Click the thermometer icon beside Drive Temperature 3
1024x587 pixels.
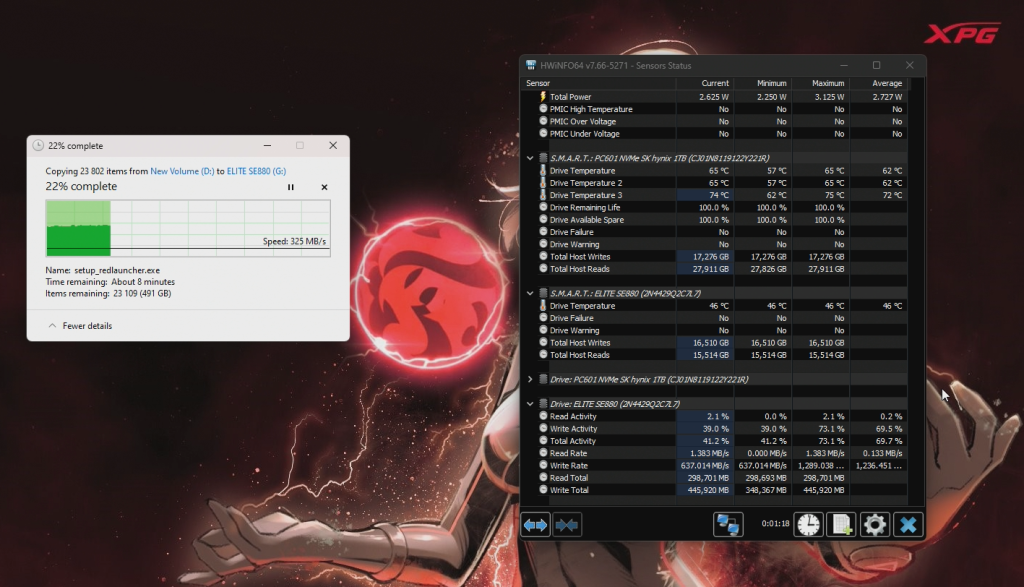[543, 195]
